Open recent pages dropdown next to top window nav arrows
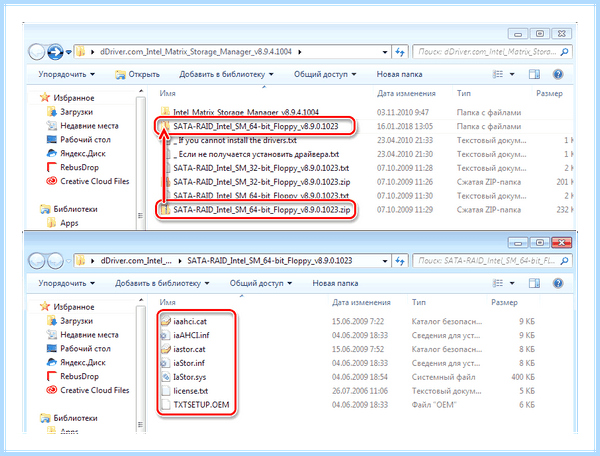 point(68,52)
